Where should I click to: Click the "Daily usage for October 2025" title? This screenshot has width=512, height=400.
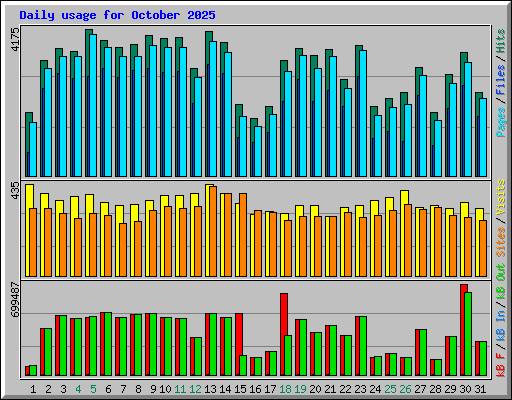[x=117, y=15]
